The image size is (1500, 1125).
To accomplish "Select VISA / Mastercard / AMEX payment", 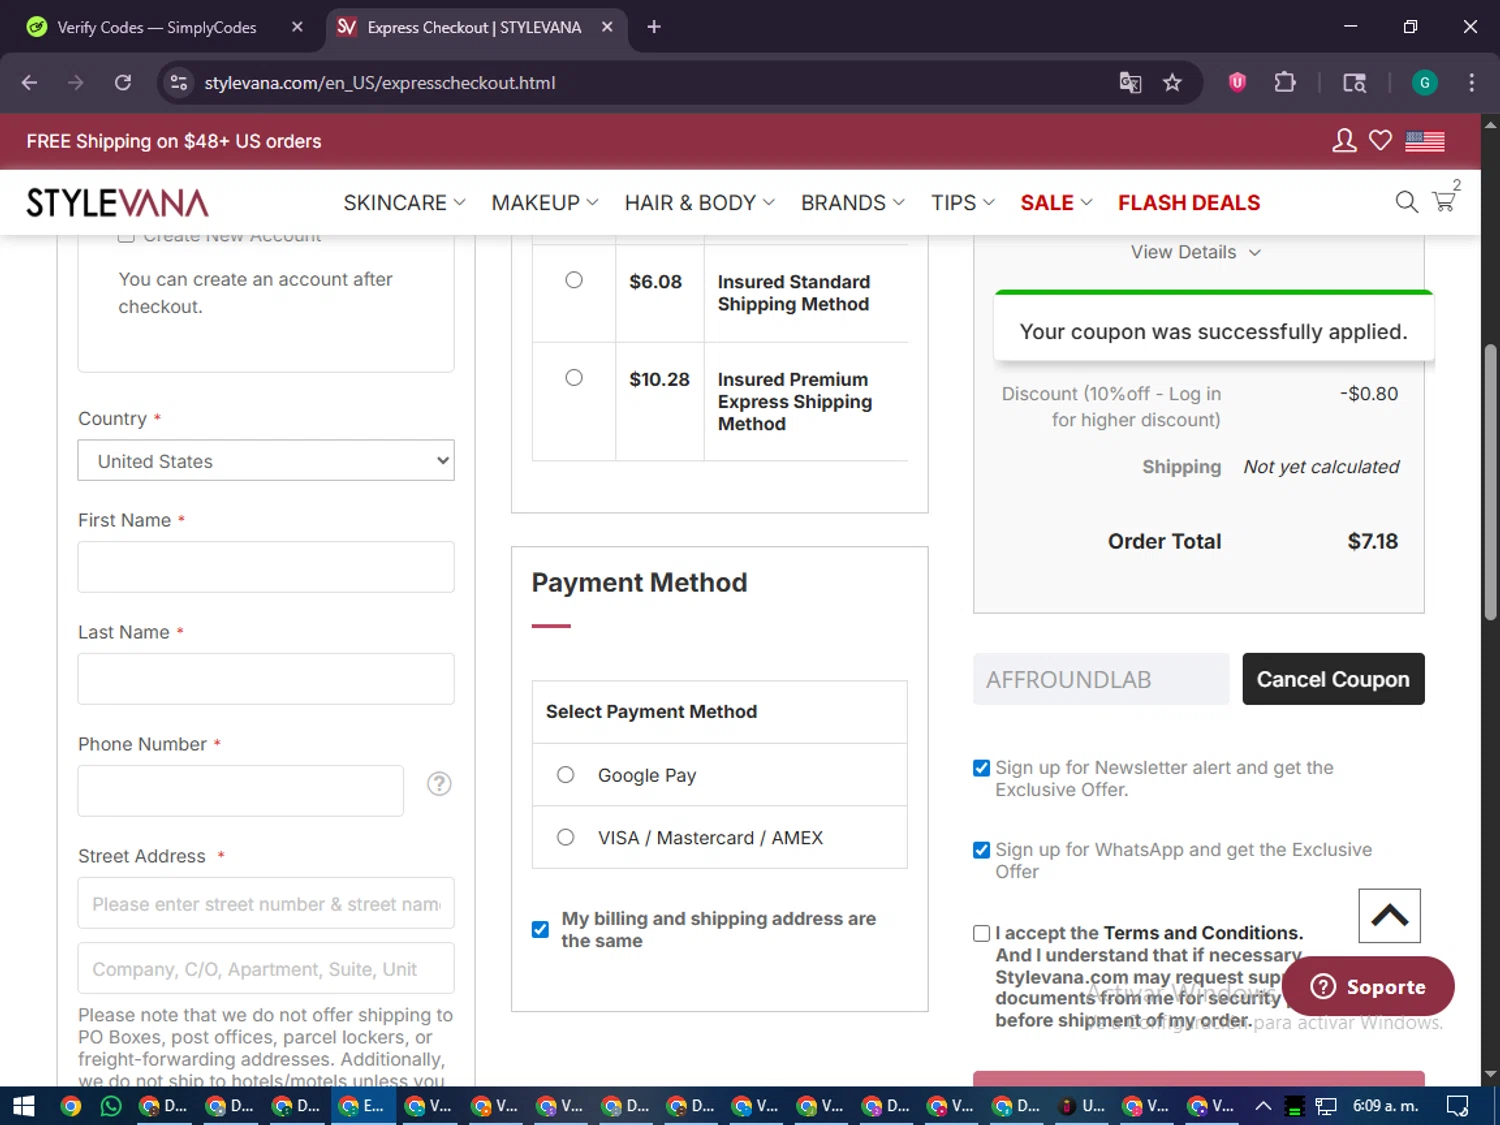I will pyautogui.click(x=566, y=837).
